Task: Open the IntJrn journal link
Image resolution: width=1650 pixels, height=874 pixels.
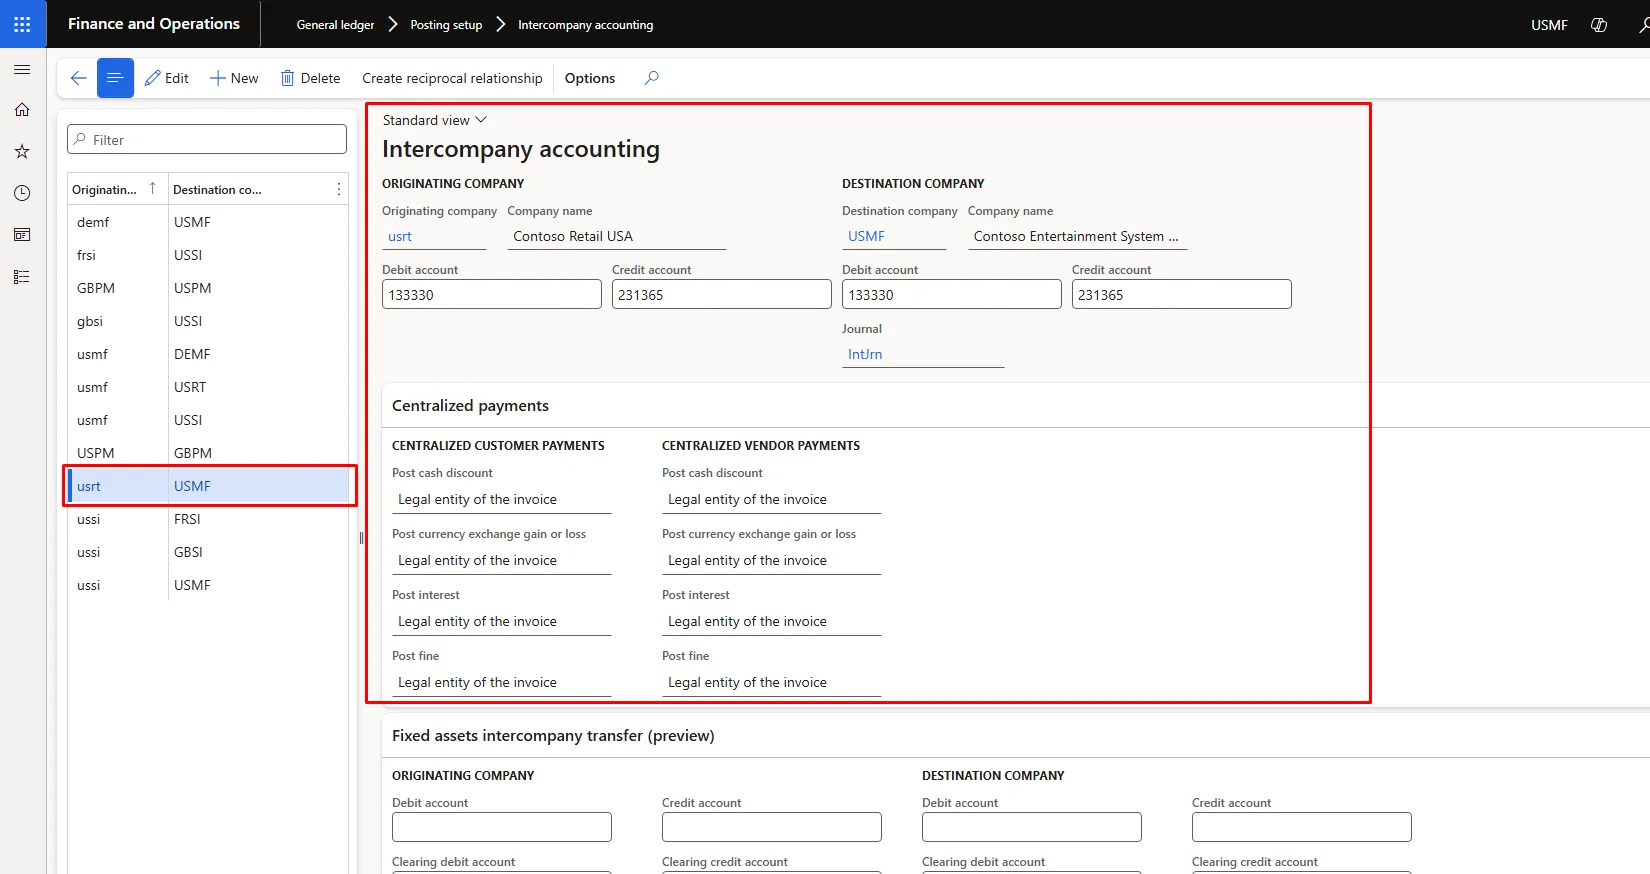Action: 865,355
